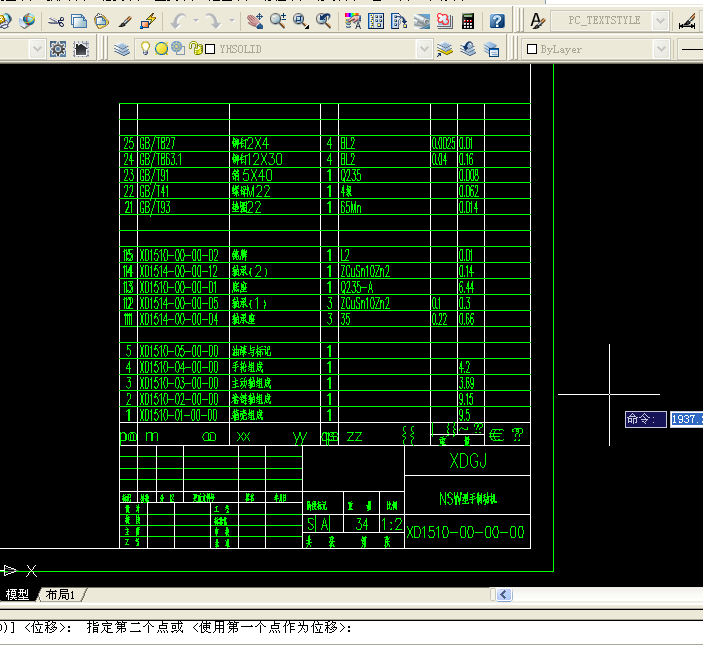Toggle freeze/thaw sun icon for YHSOLID layer
This screenshot has width=703, height=645.
pyautogui.click(x=161, y=48)
